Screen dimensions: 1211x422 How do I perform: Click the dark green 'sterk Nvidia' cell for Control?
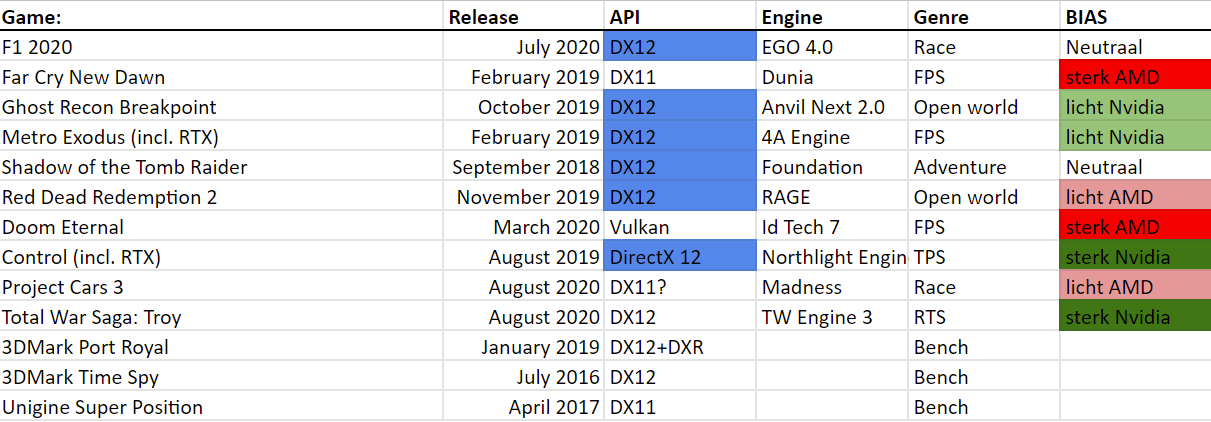point(1135,256)
